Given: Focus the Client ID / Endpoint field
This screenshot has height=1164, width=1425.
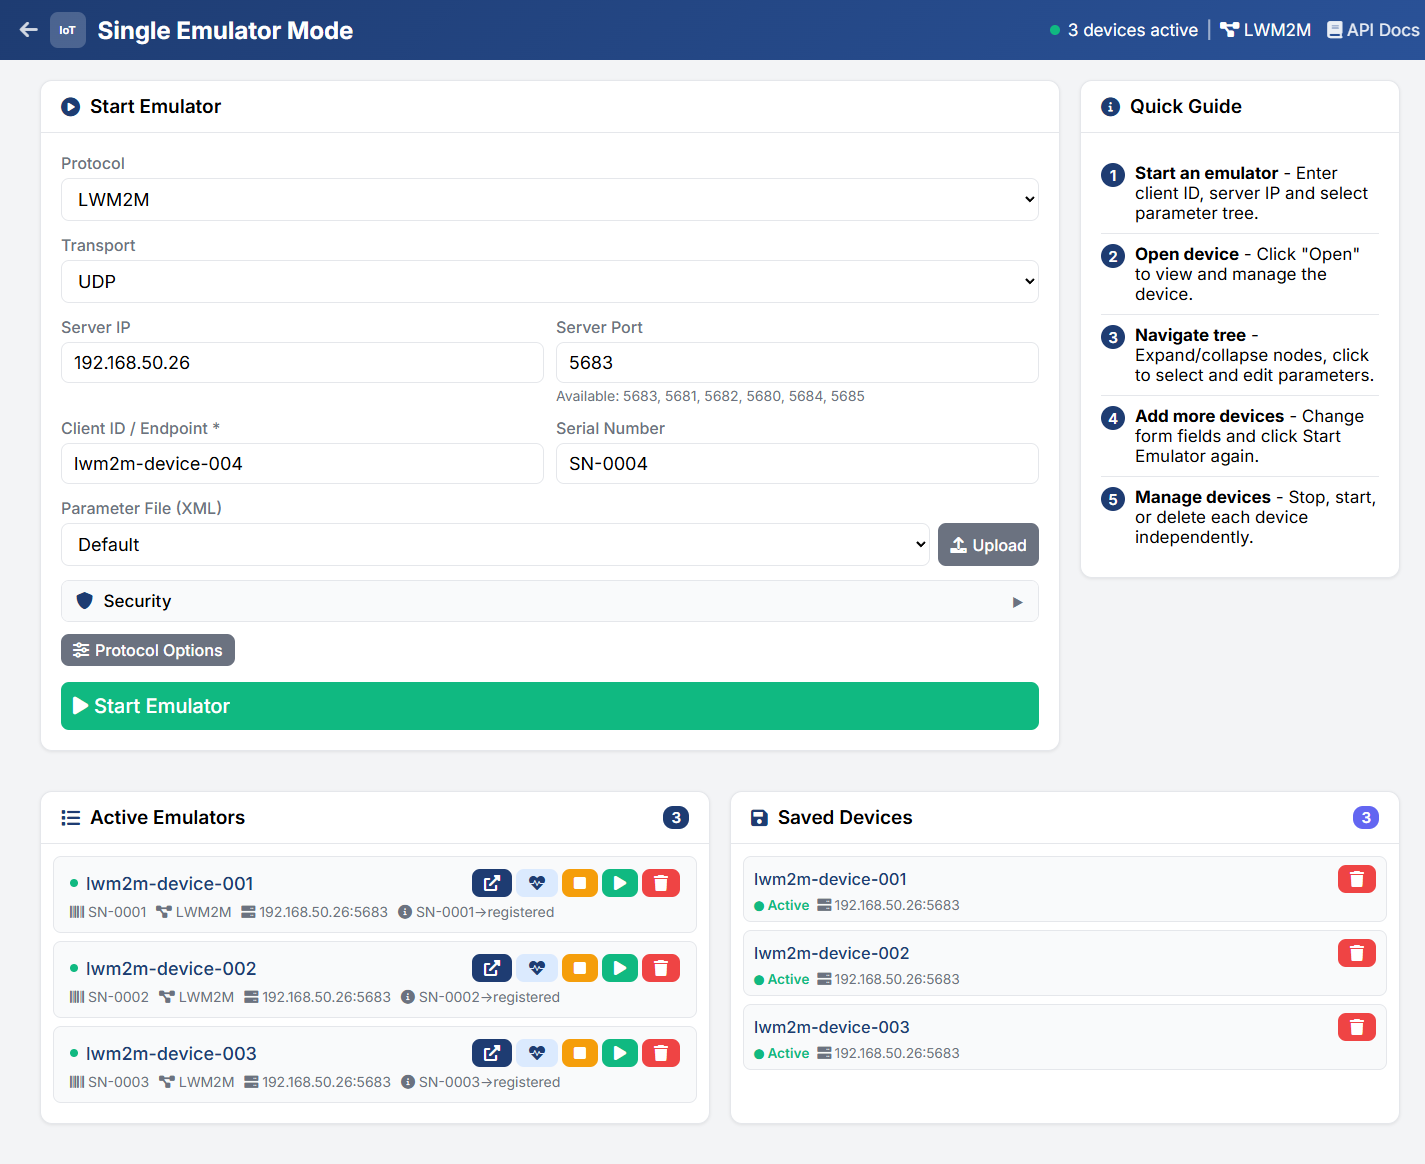Looking at the screenshot, I should [x=302, y=464].
